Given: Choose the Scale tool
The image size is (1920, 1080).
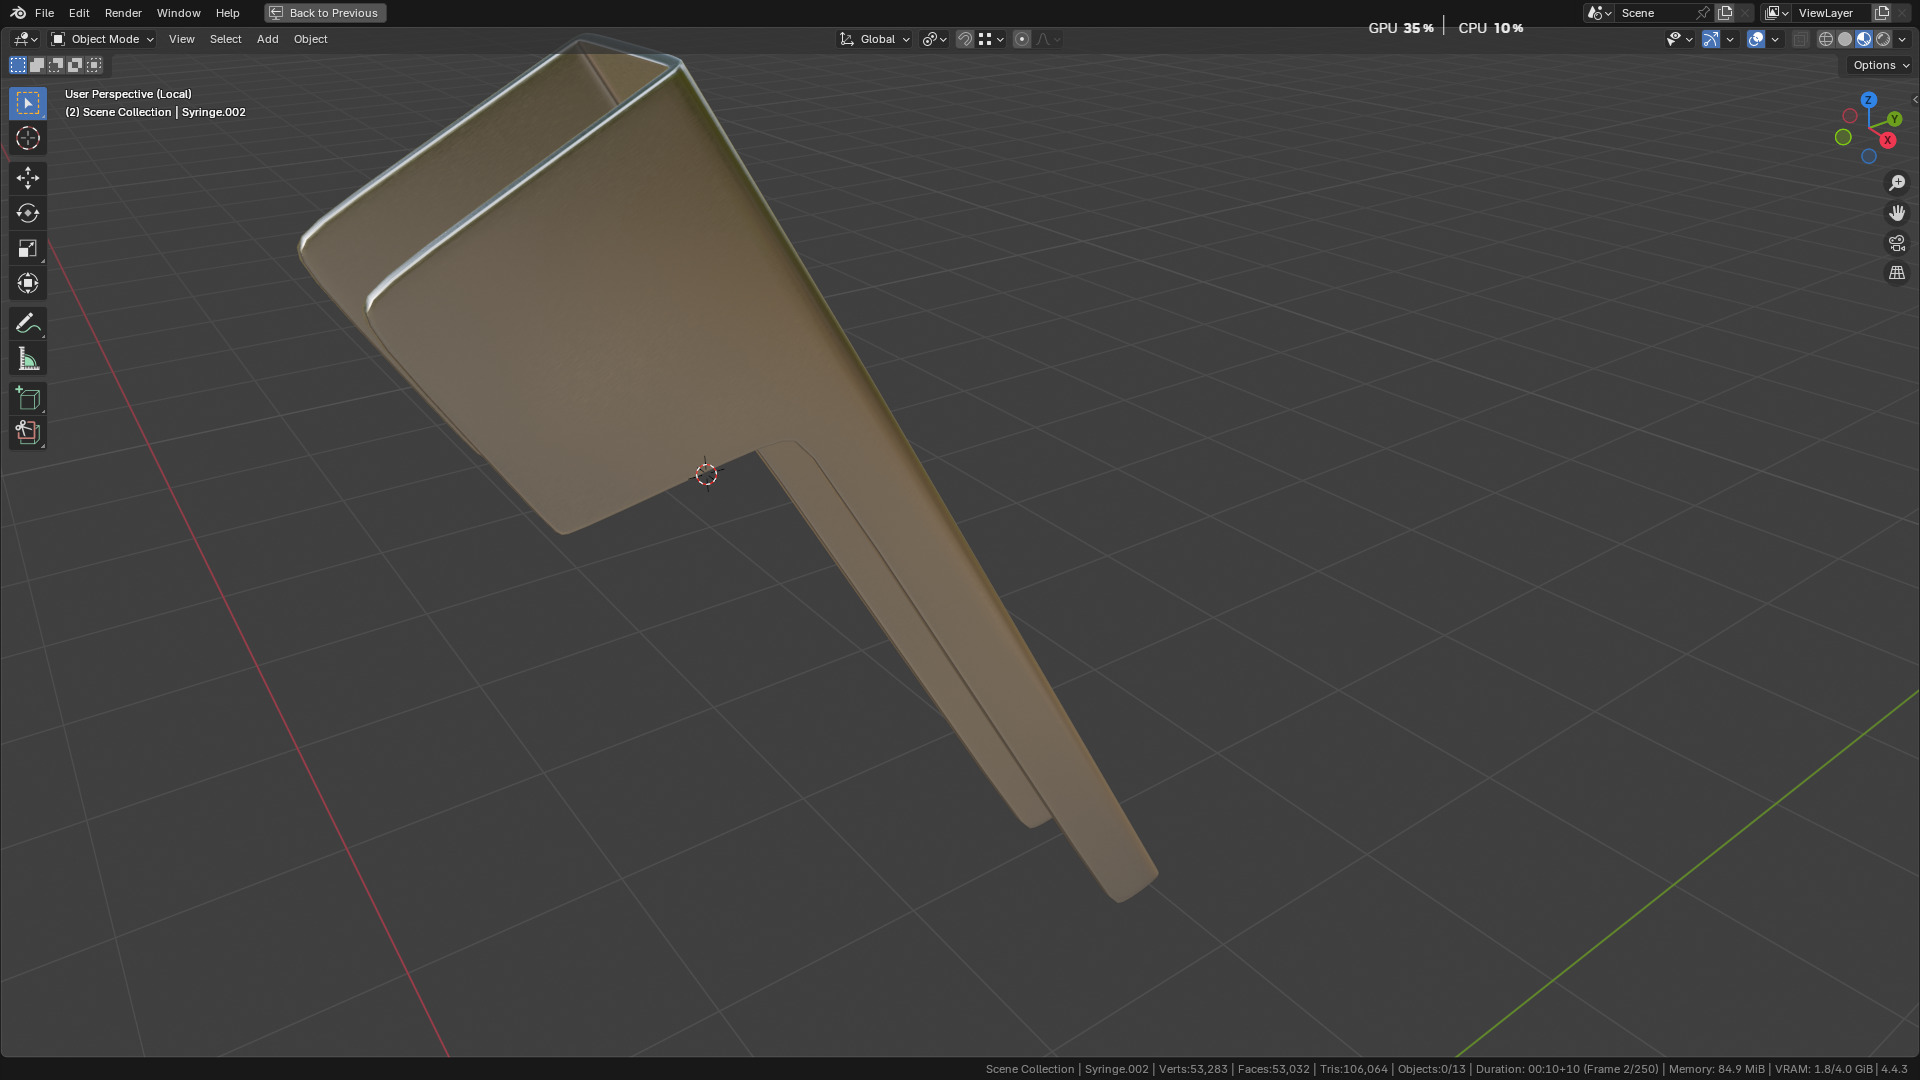Looking at the screenshot, I should click(28, 248).
